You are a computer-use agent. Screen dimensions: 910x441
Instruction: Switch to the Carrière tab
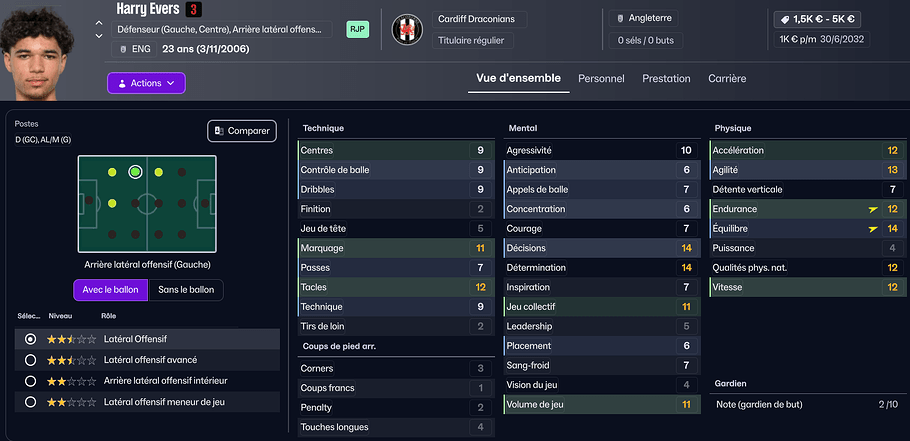click(727, 78)
